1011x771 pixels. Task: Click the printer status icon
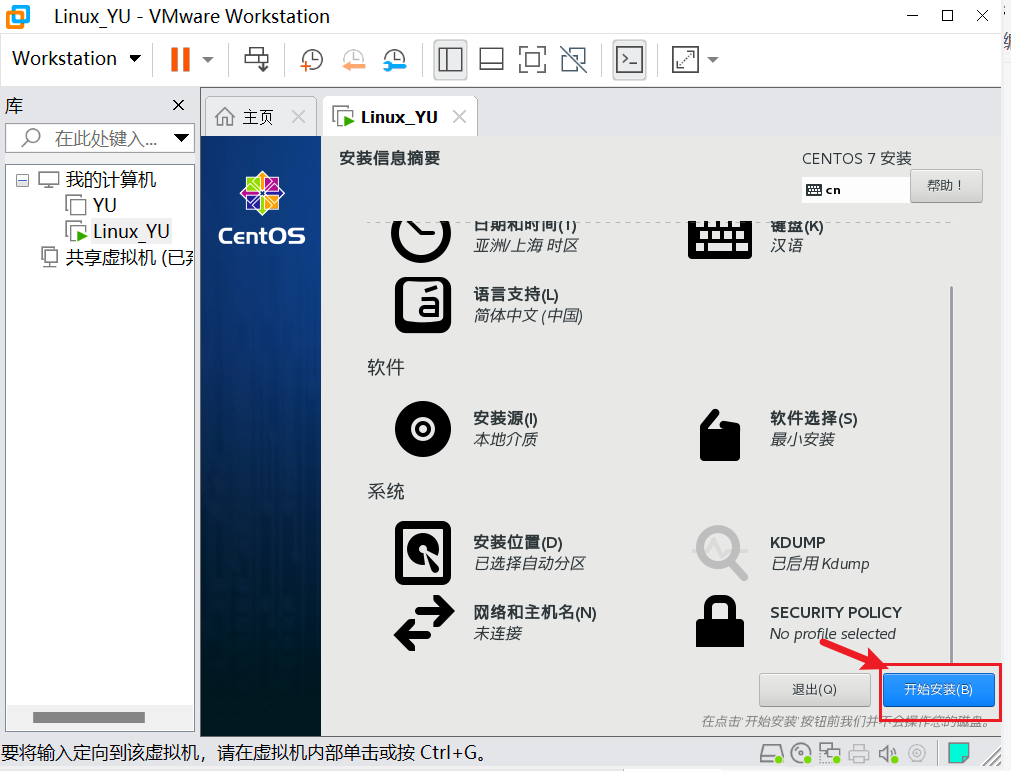pos(859,753)
